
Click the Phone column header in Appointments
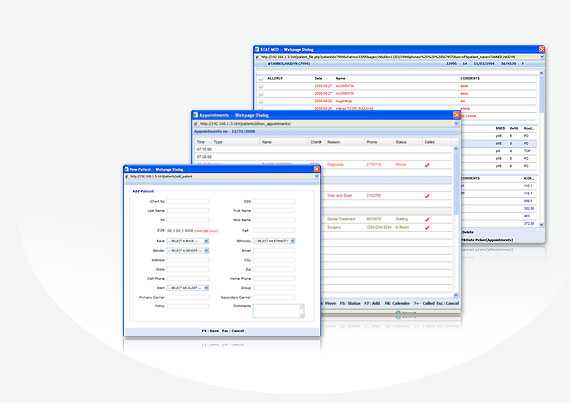(x=372, y=142)
